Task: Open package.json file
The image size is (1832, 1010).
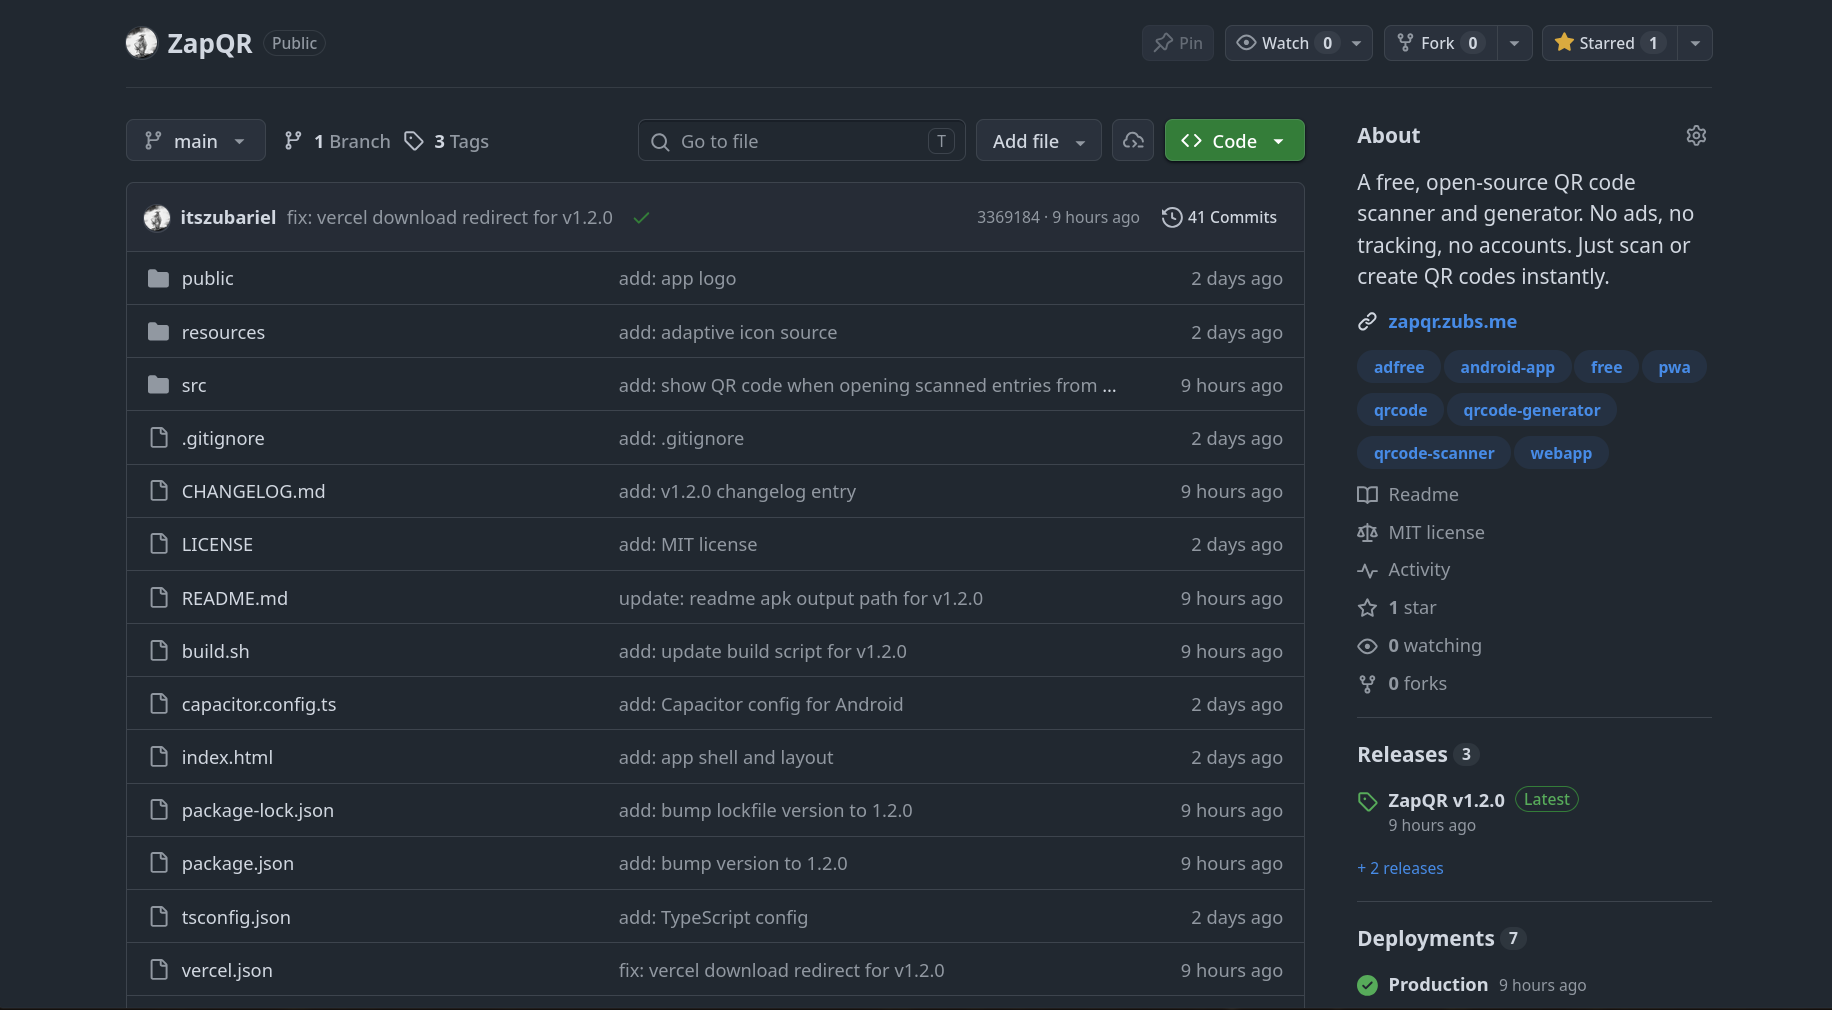Action: pos(238,863)
